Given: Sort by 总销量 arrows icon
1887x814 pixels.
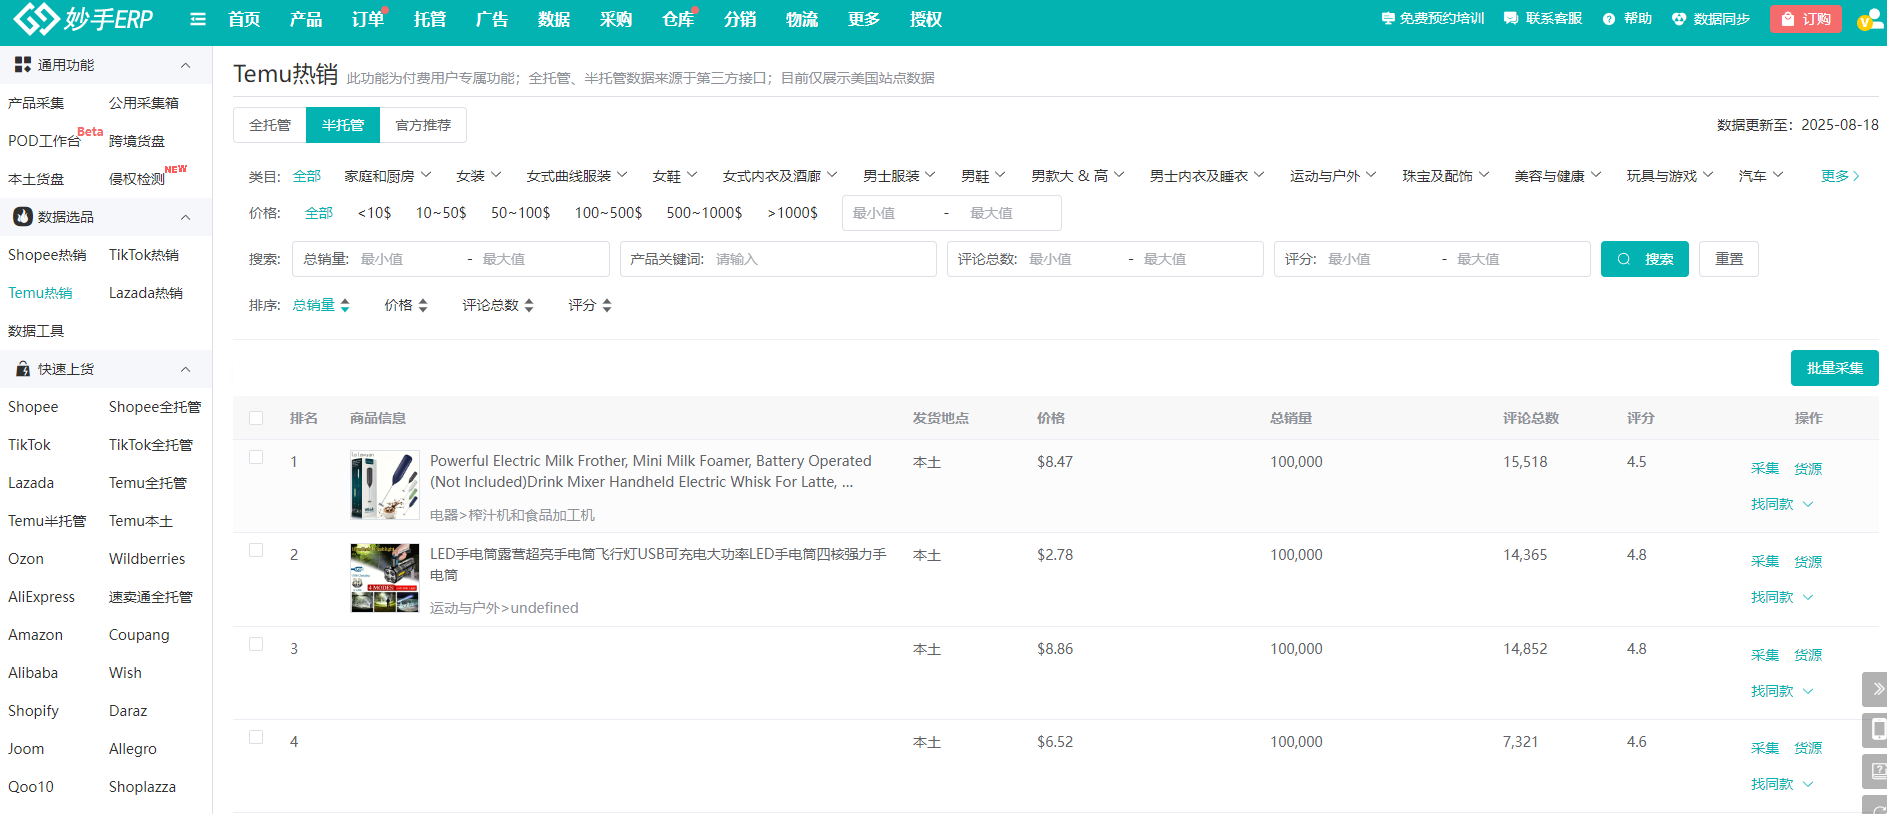Looking at the screenshot, I should click(345, 306).
